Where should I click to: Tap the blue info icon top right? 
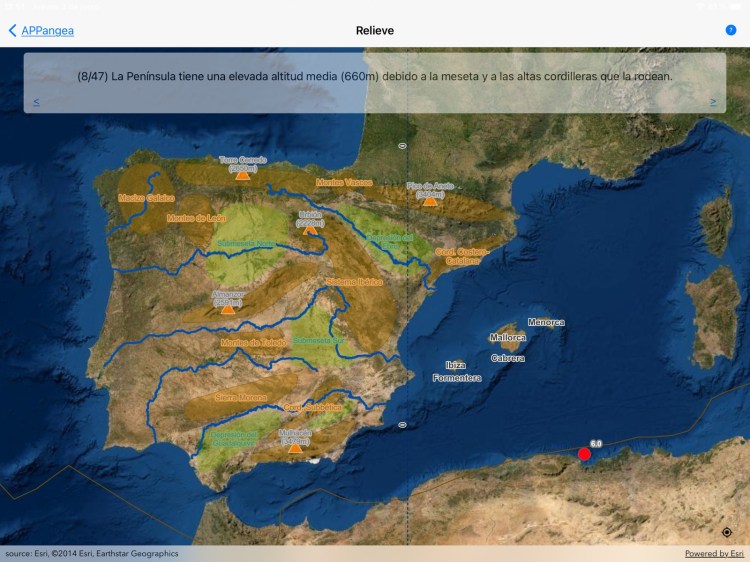coord(730,31)
